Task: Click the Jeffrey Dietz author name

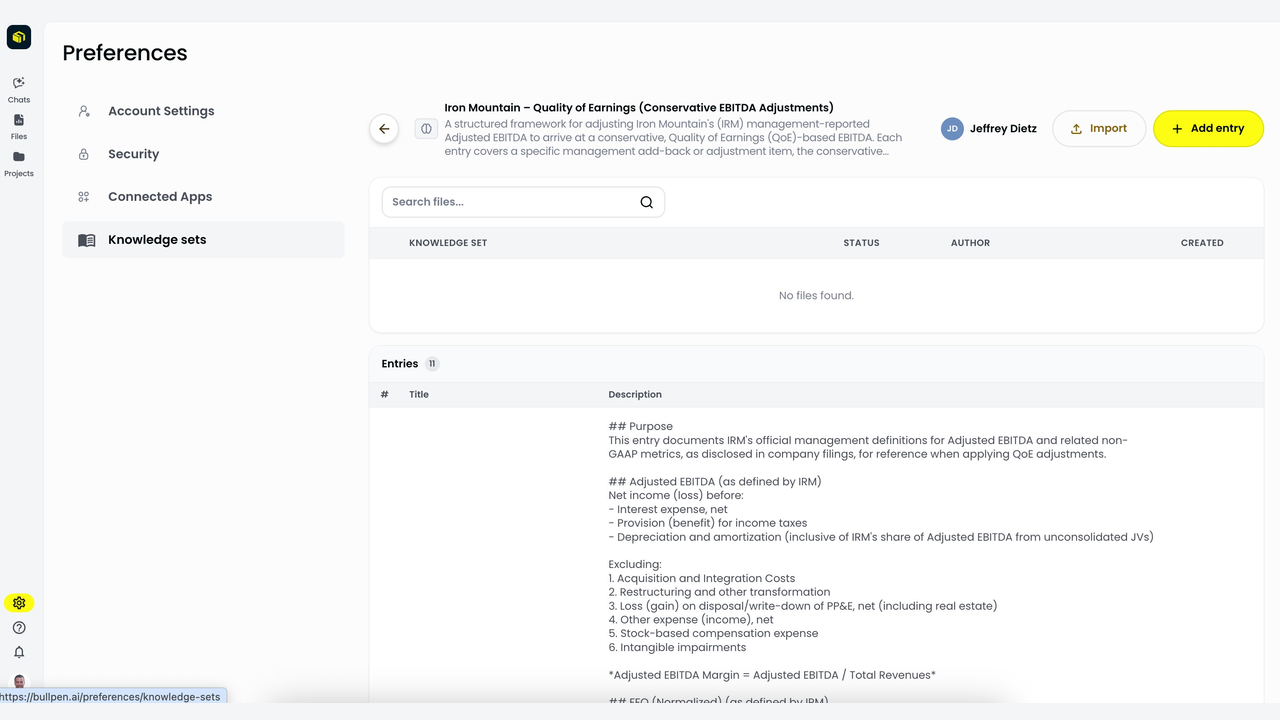Action: pos(1003,129)
